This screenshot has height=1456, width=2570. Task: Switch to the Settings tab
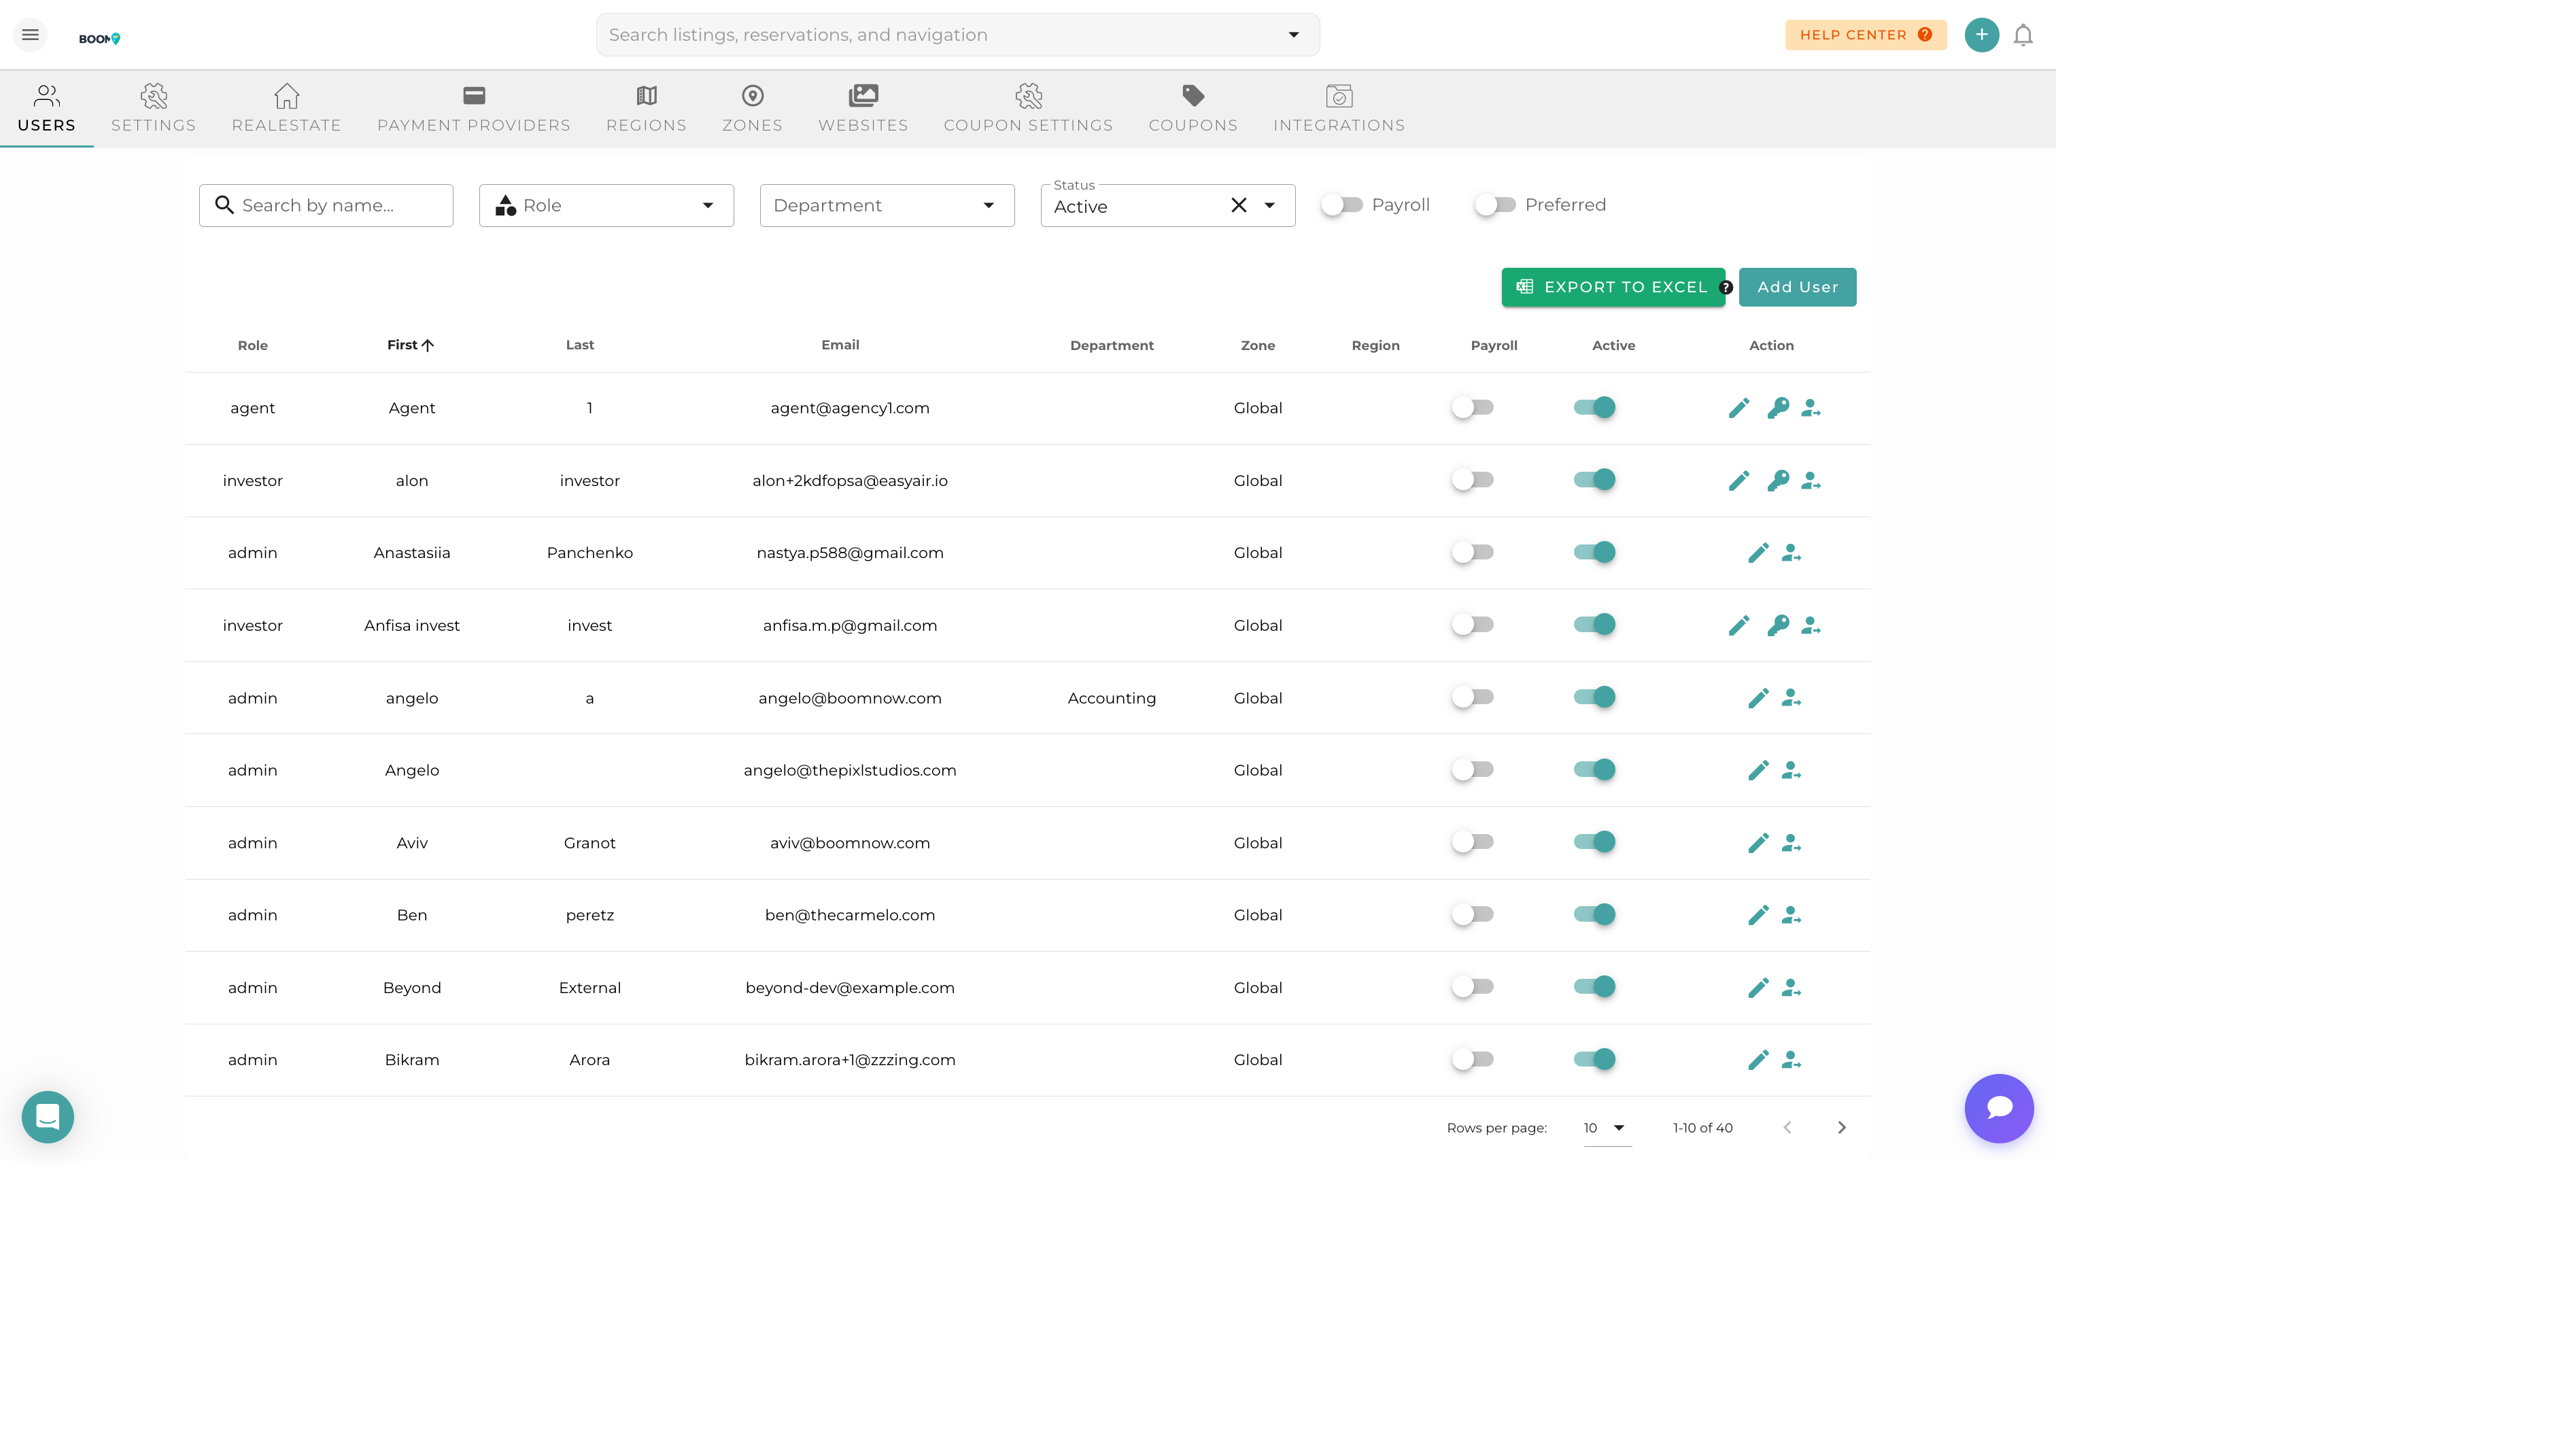coord(153,108)
